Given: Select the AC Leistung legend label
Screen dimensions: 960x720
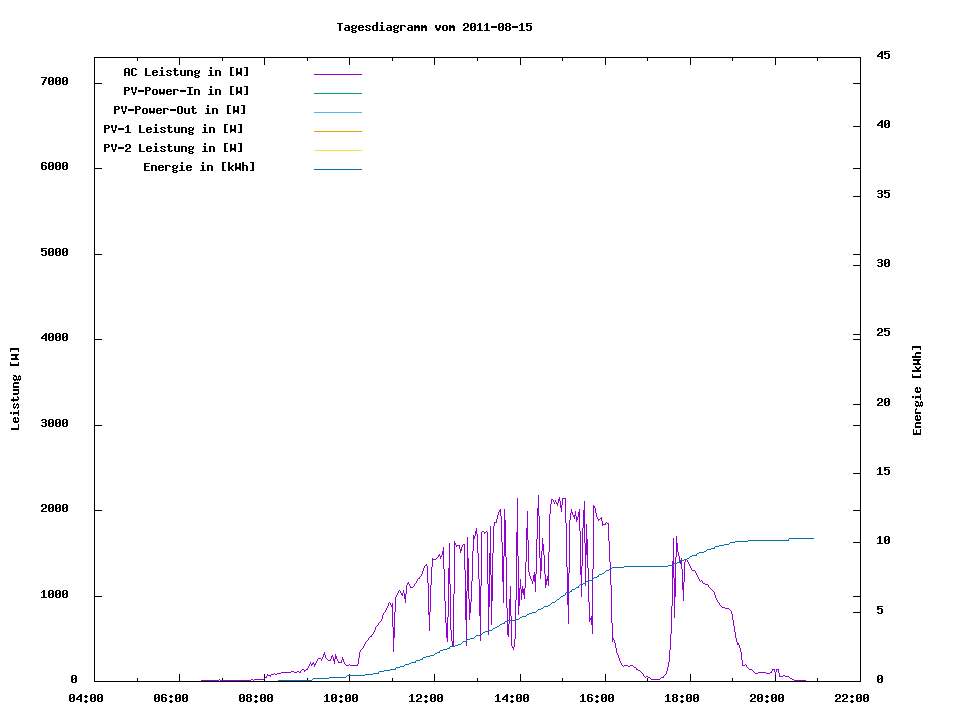Looking at the screenshot, I should coord(186,72).
